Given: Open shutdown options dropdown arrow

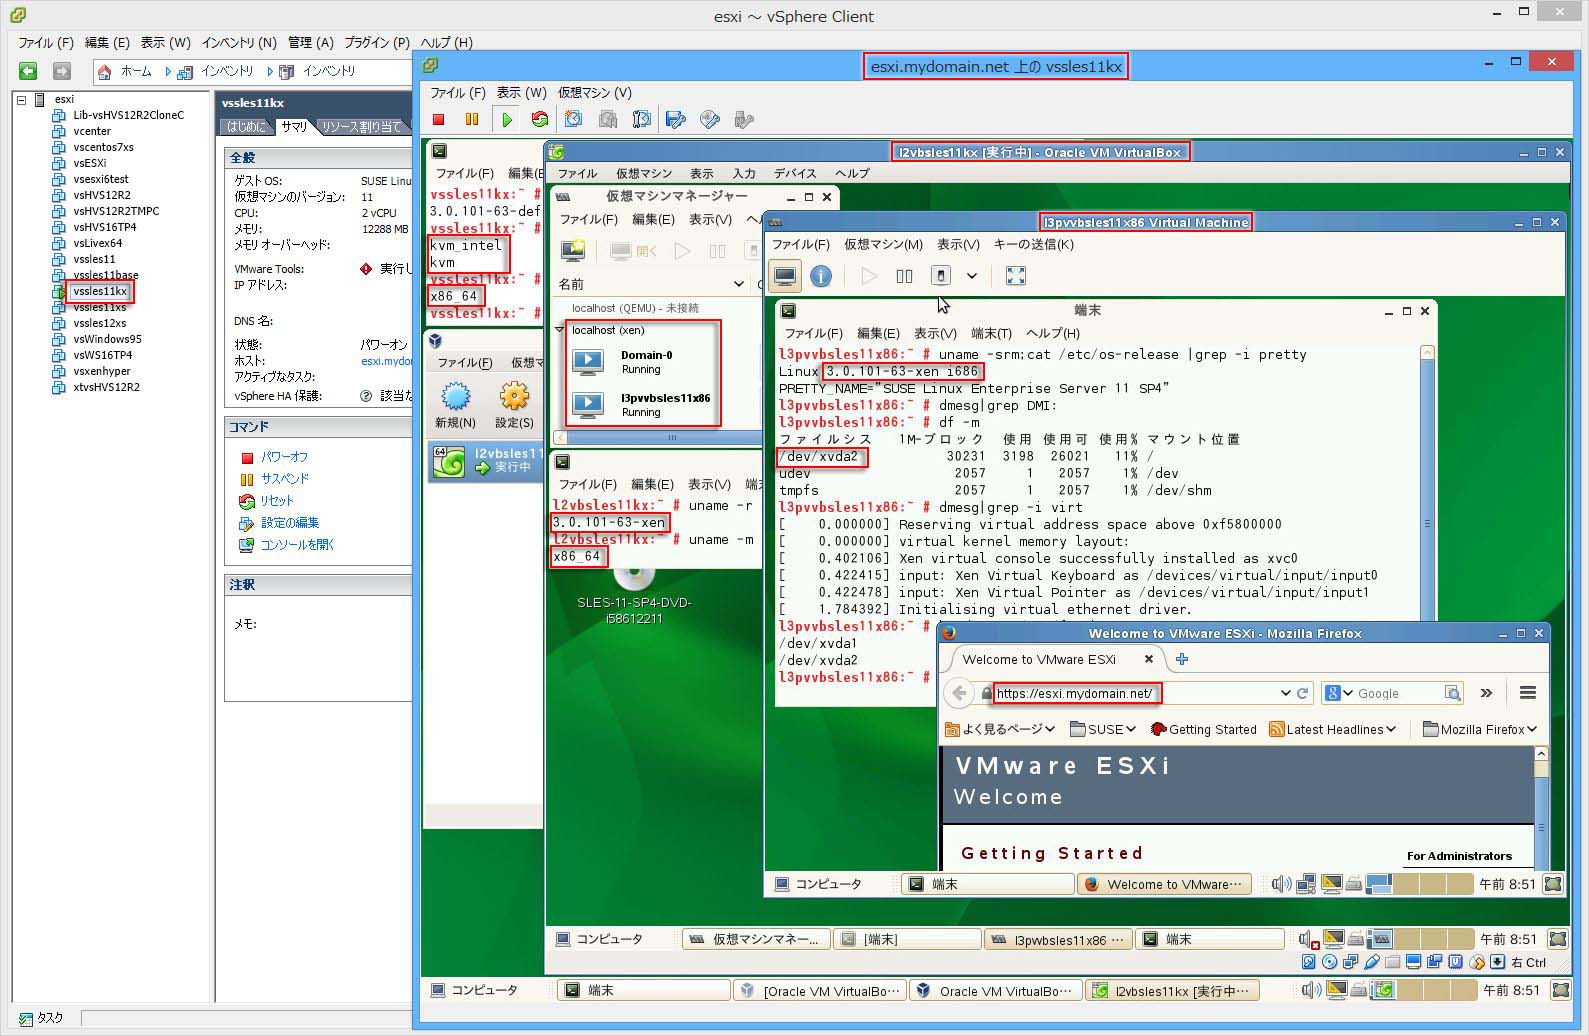Looking at the screenshot, I should click(x=971, y=276).
